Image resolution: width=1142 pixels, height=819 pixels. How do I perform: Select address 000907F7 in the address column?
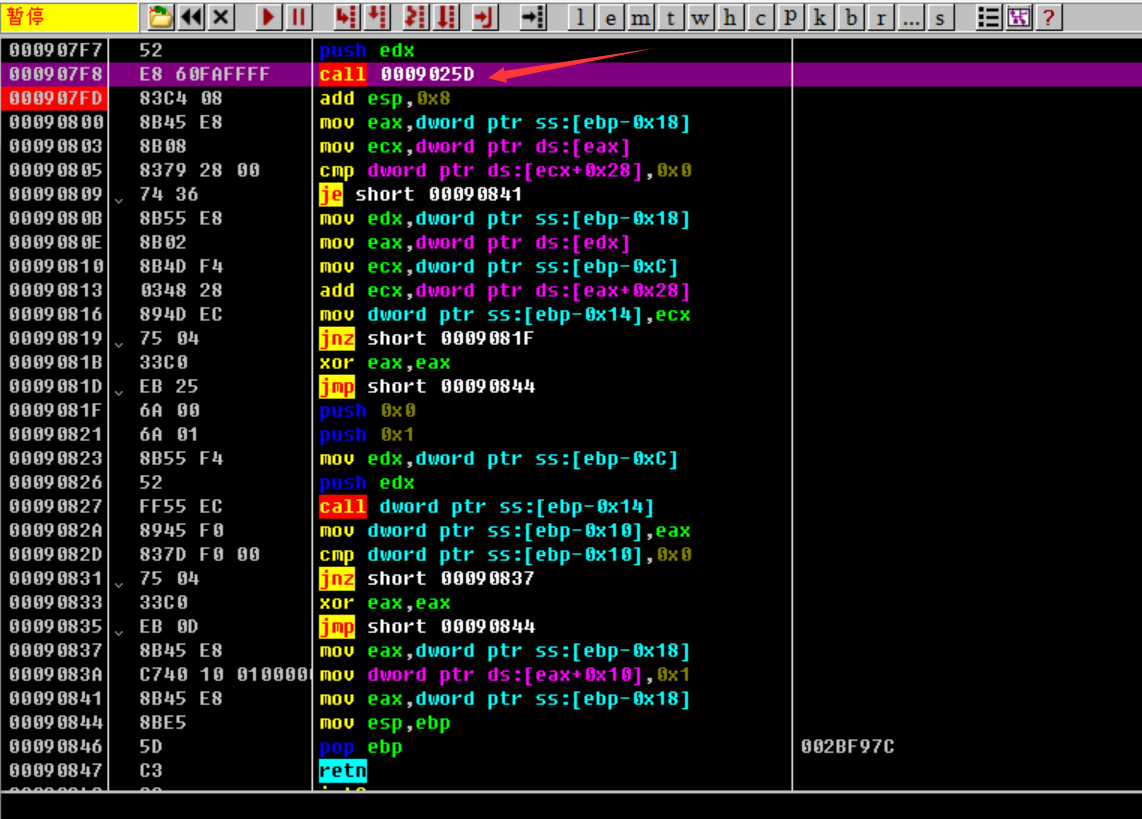[x=55, y=50]
